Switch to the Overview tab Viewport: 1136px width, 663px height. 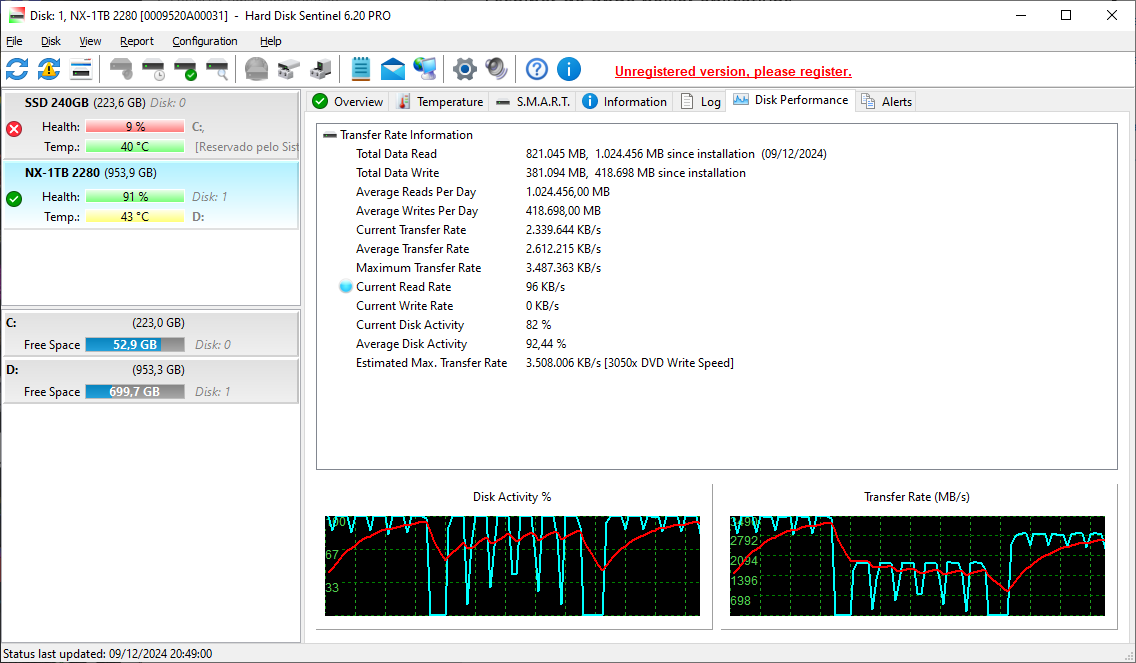[x=348, y=101]
